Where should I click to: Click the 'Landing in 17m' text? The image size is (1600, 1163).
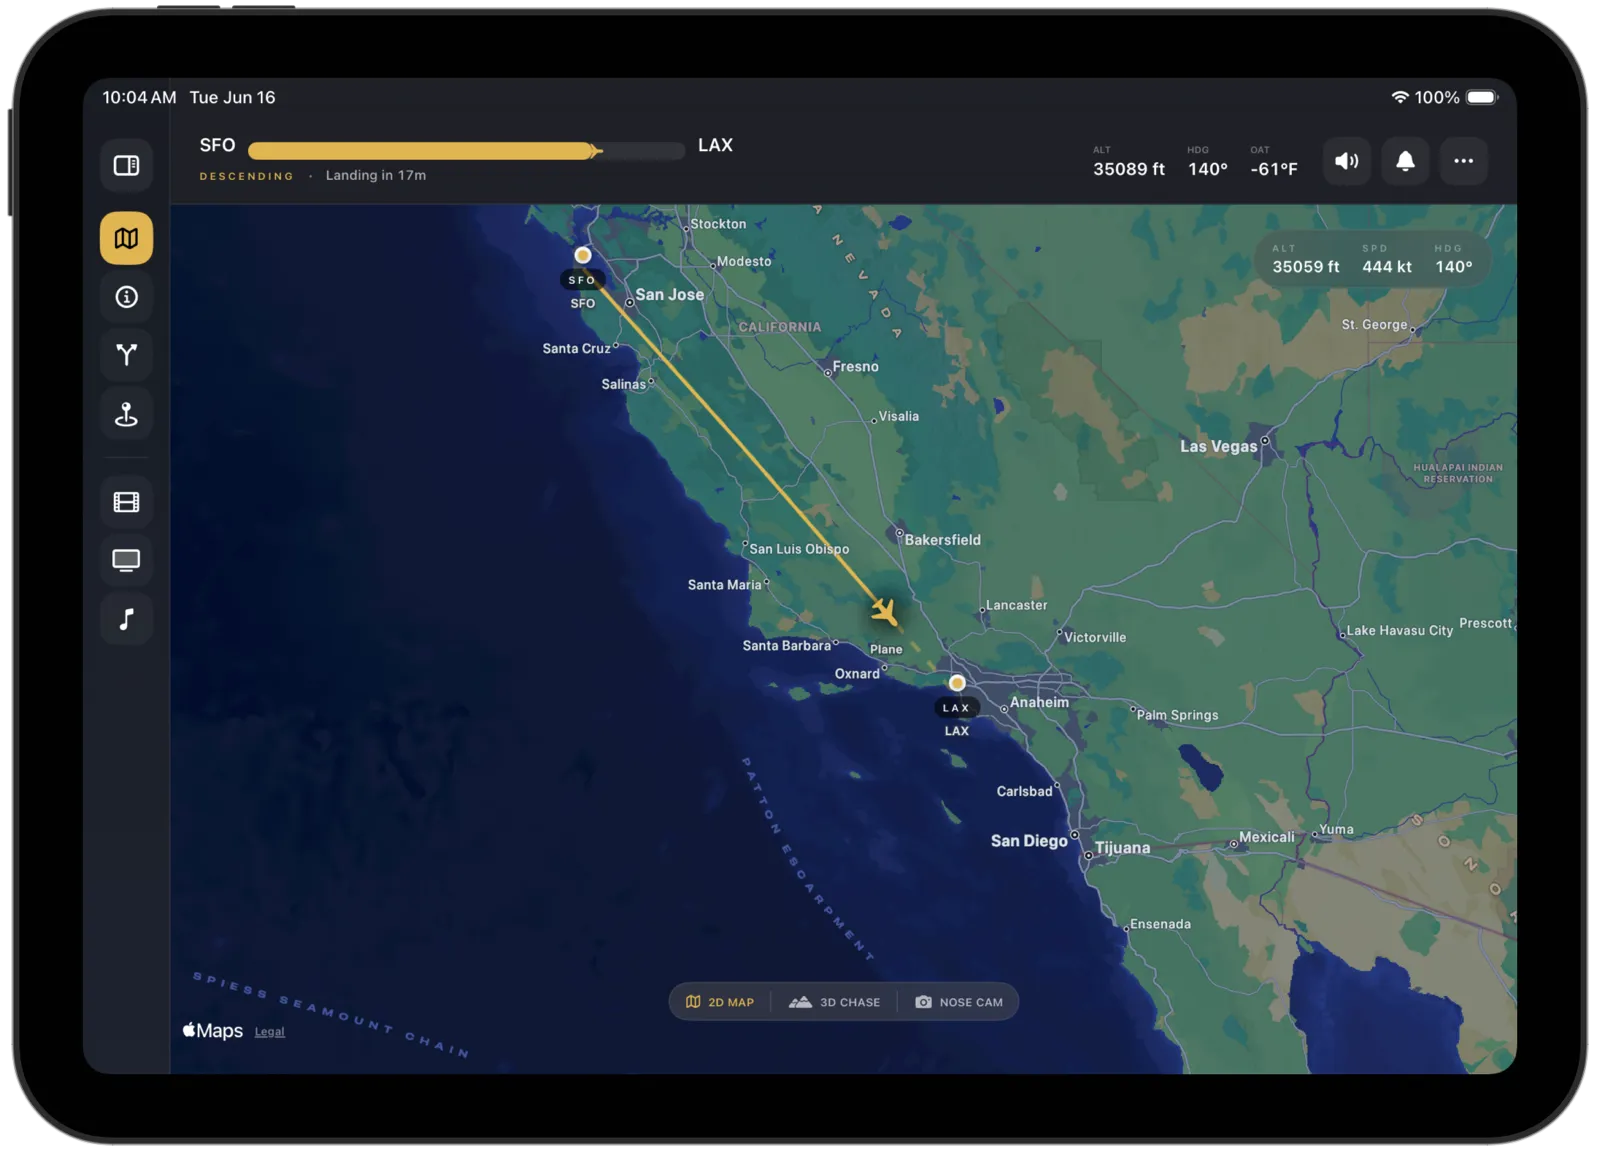[376, 175]
